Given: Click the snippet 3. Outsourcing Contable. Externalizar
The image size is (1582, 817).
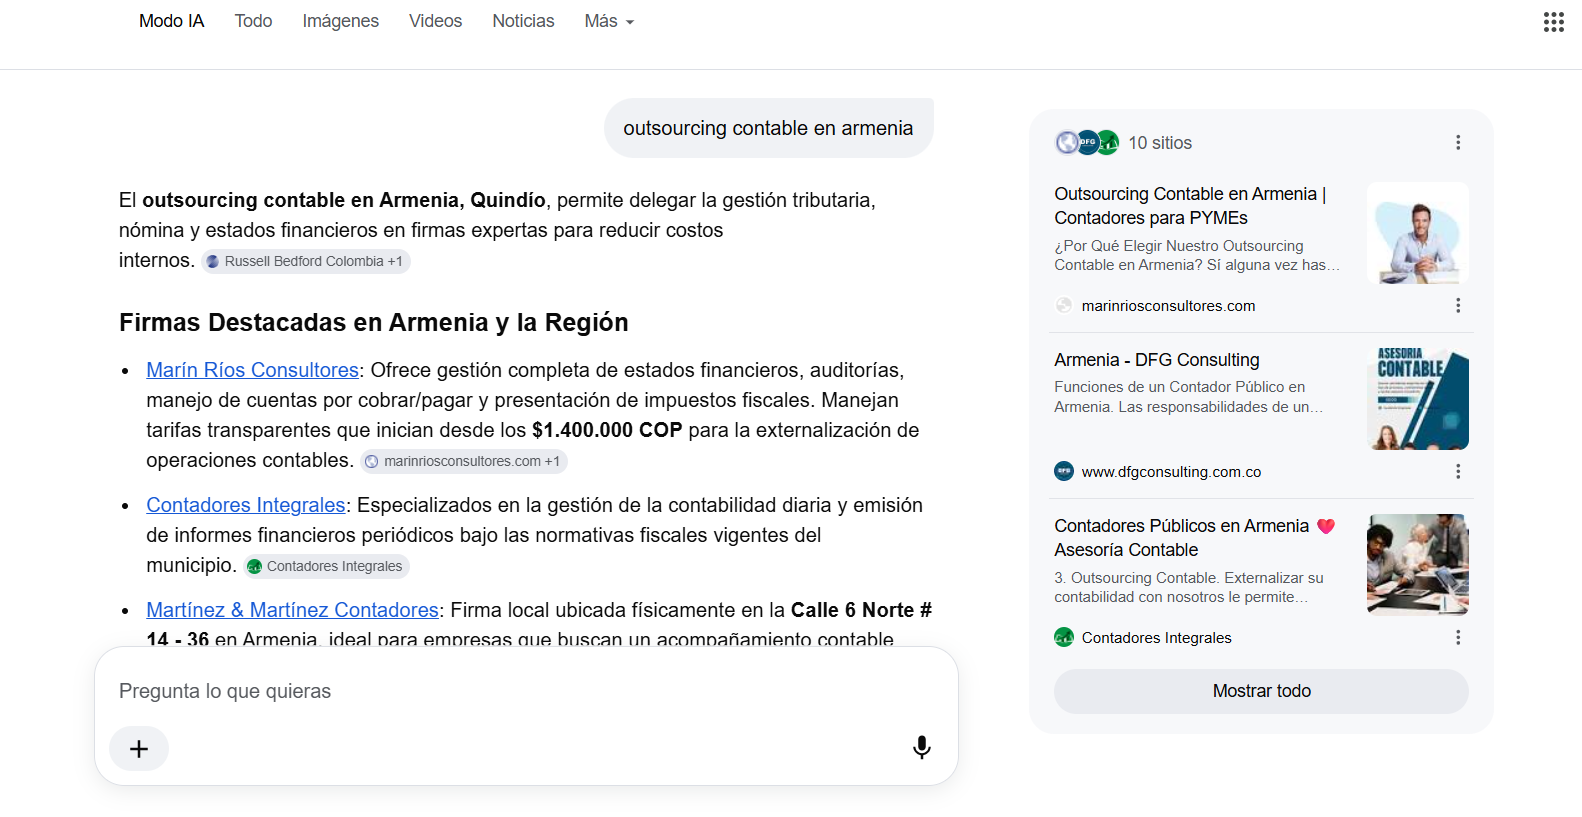Looking at the screenshot, I should pyautogui.click(x=1189, y=587).
